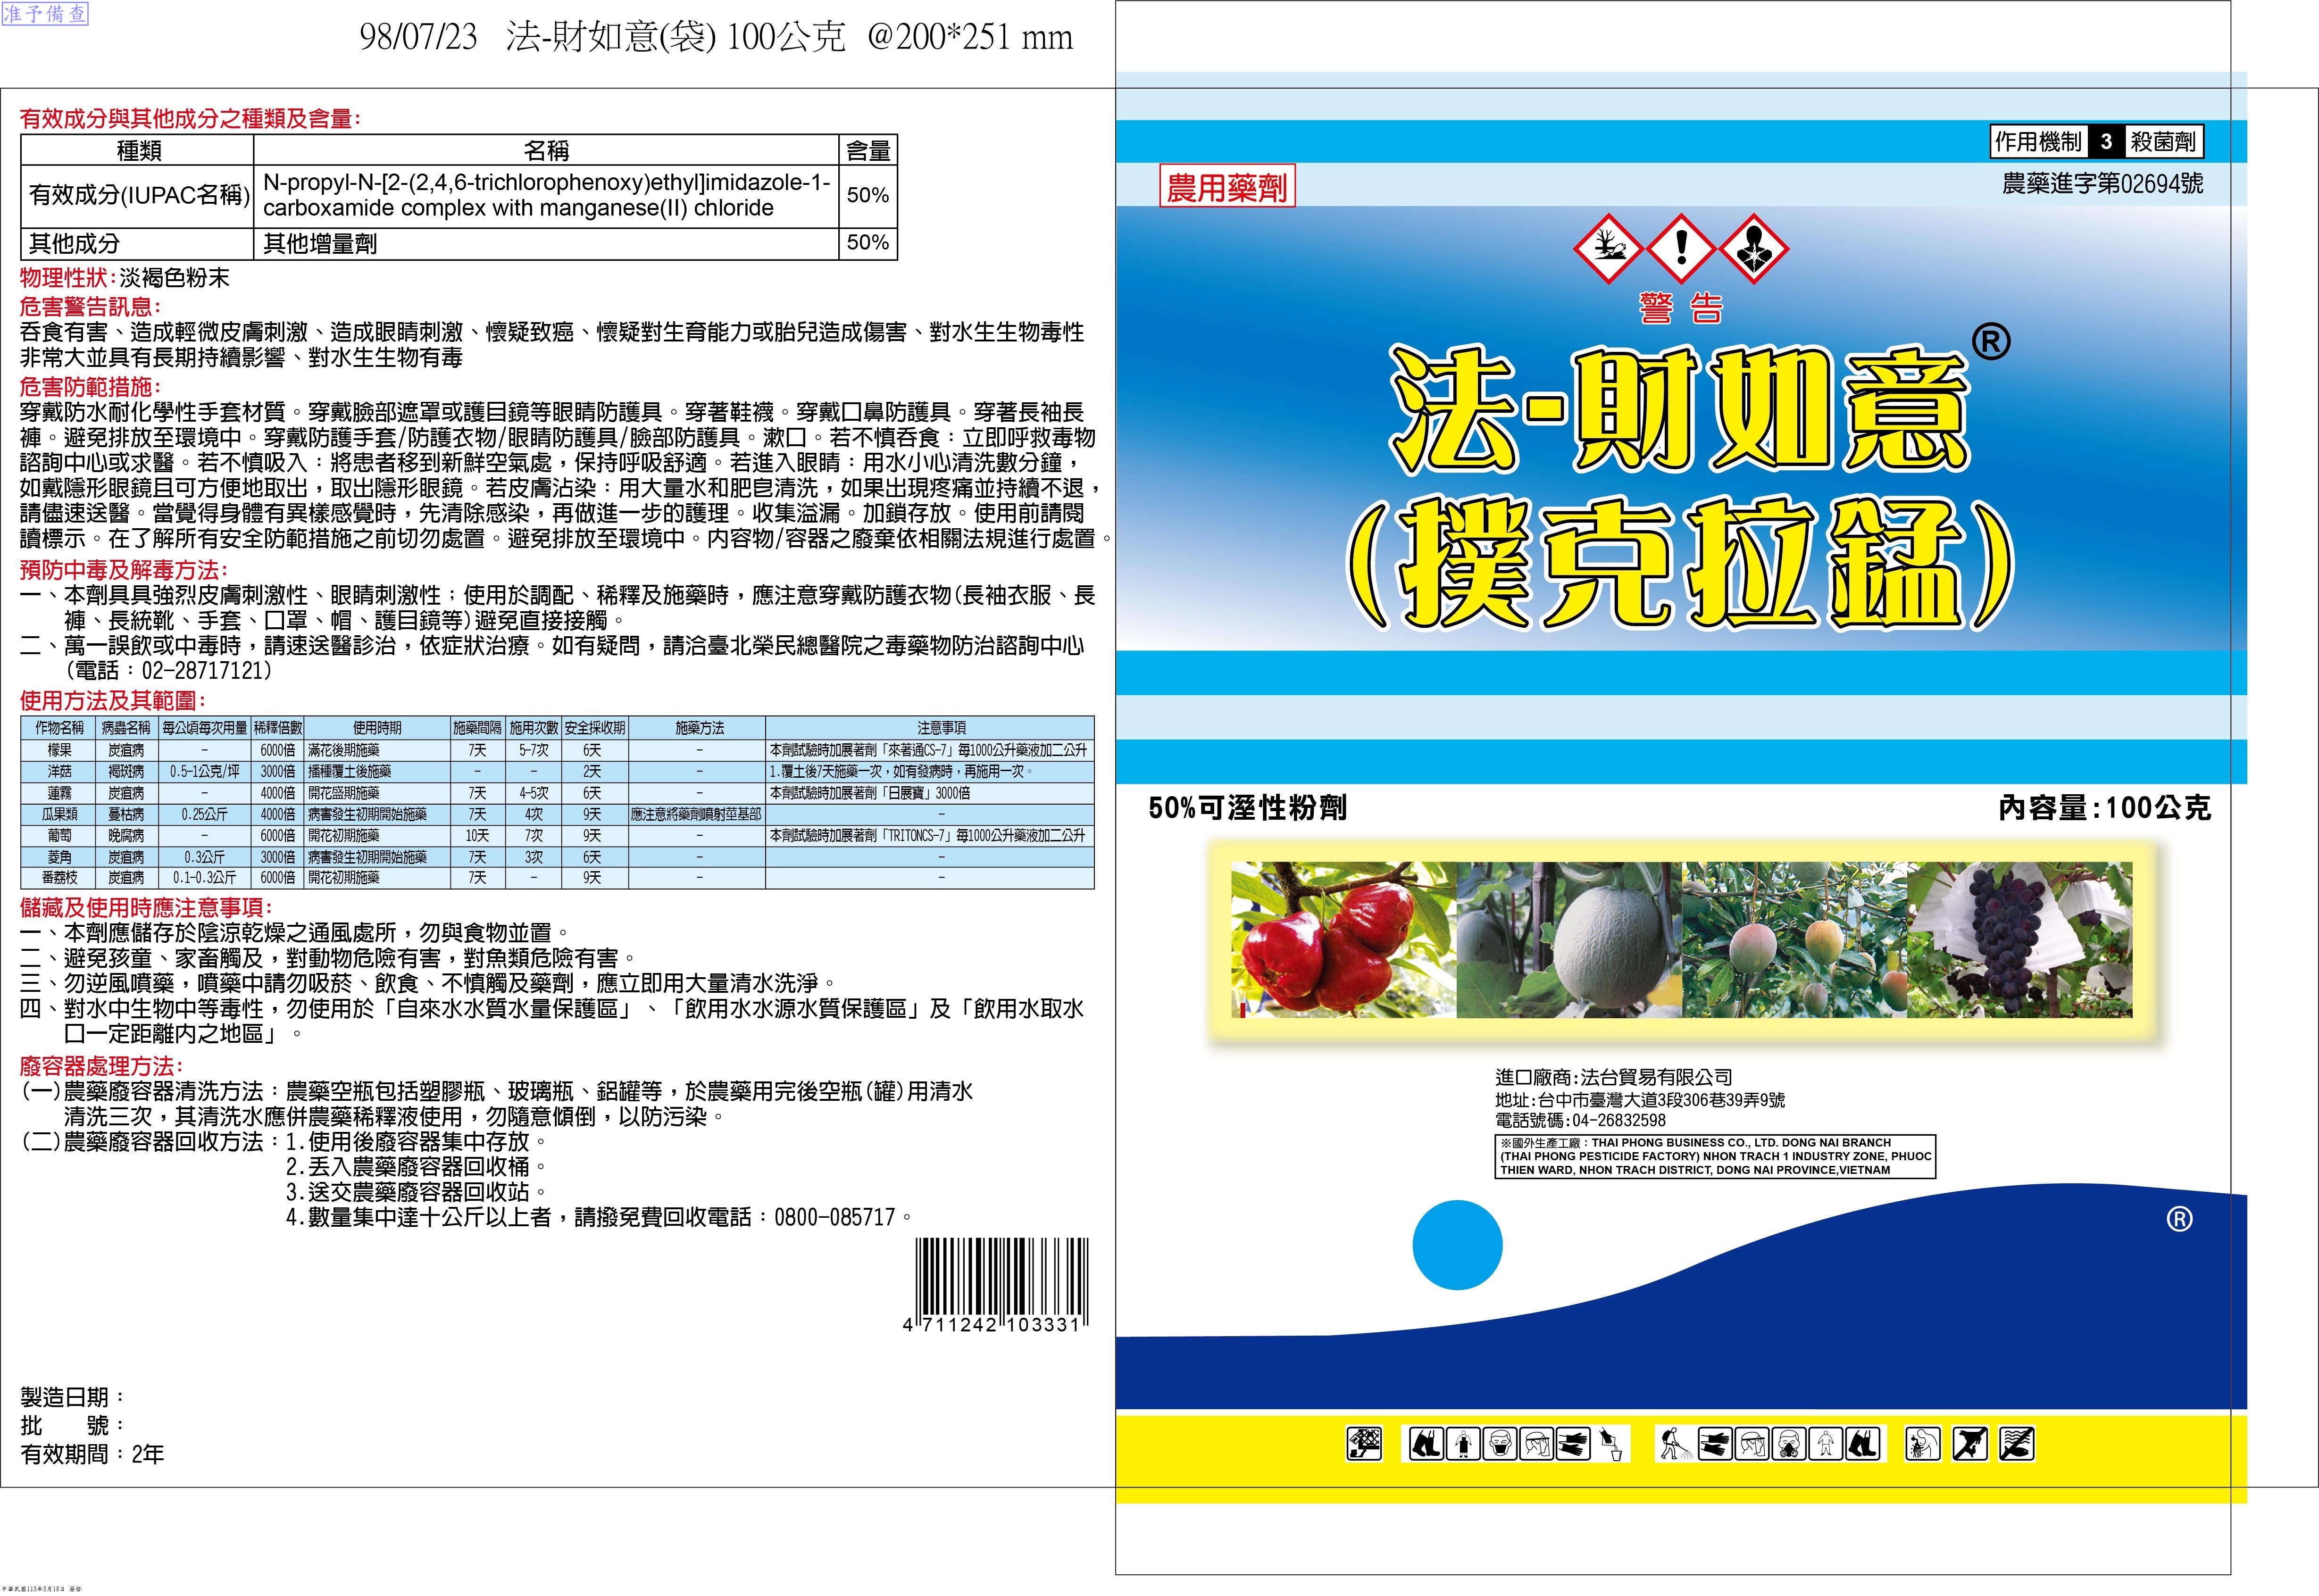Click the 晚腐病 disease cell

coord(126,836)
